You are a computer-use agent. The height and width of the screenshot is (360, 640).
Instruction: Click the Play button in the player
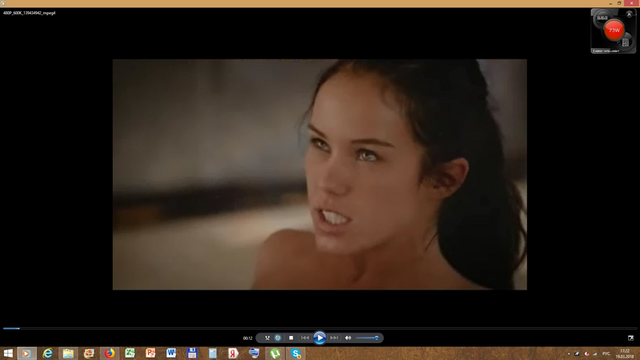click(x=320, y=338)
